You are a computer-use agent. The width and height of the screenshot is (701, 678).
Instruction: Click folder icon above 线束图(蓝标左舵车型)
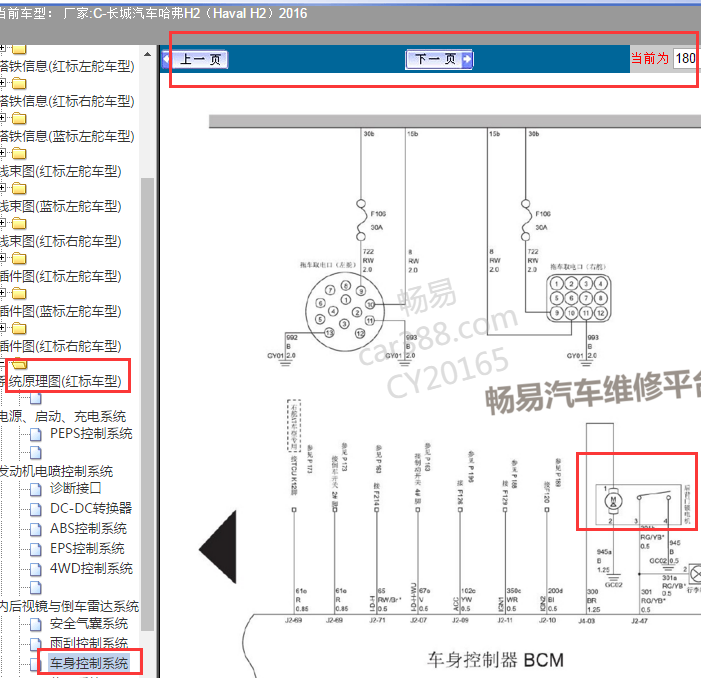[19, 188]
